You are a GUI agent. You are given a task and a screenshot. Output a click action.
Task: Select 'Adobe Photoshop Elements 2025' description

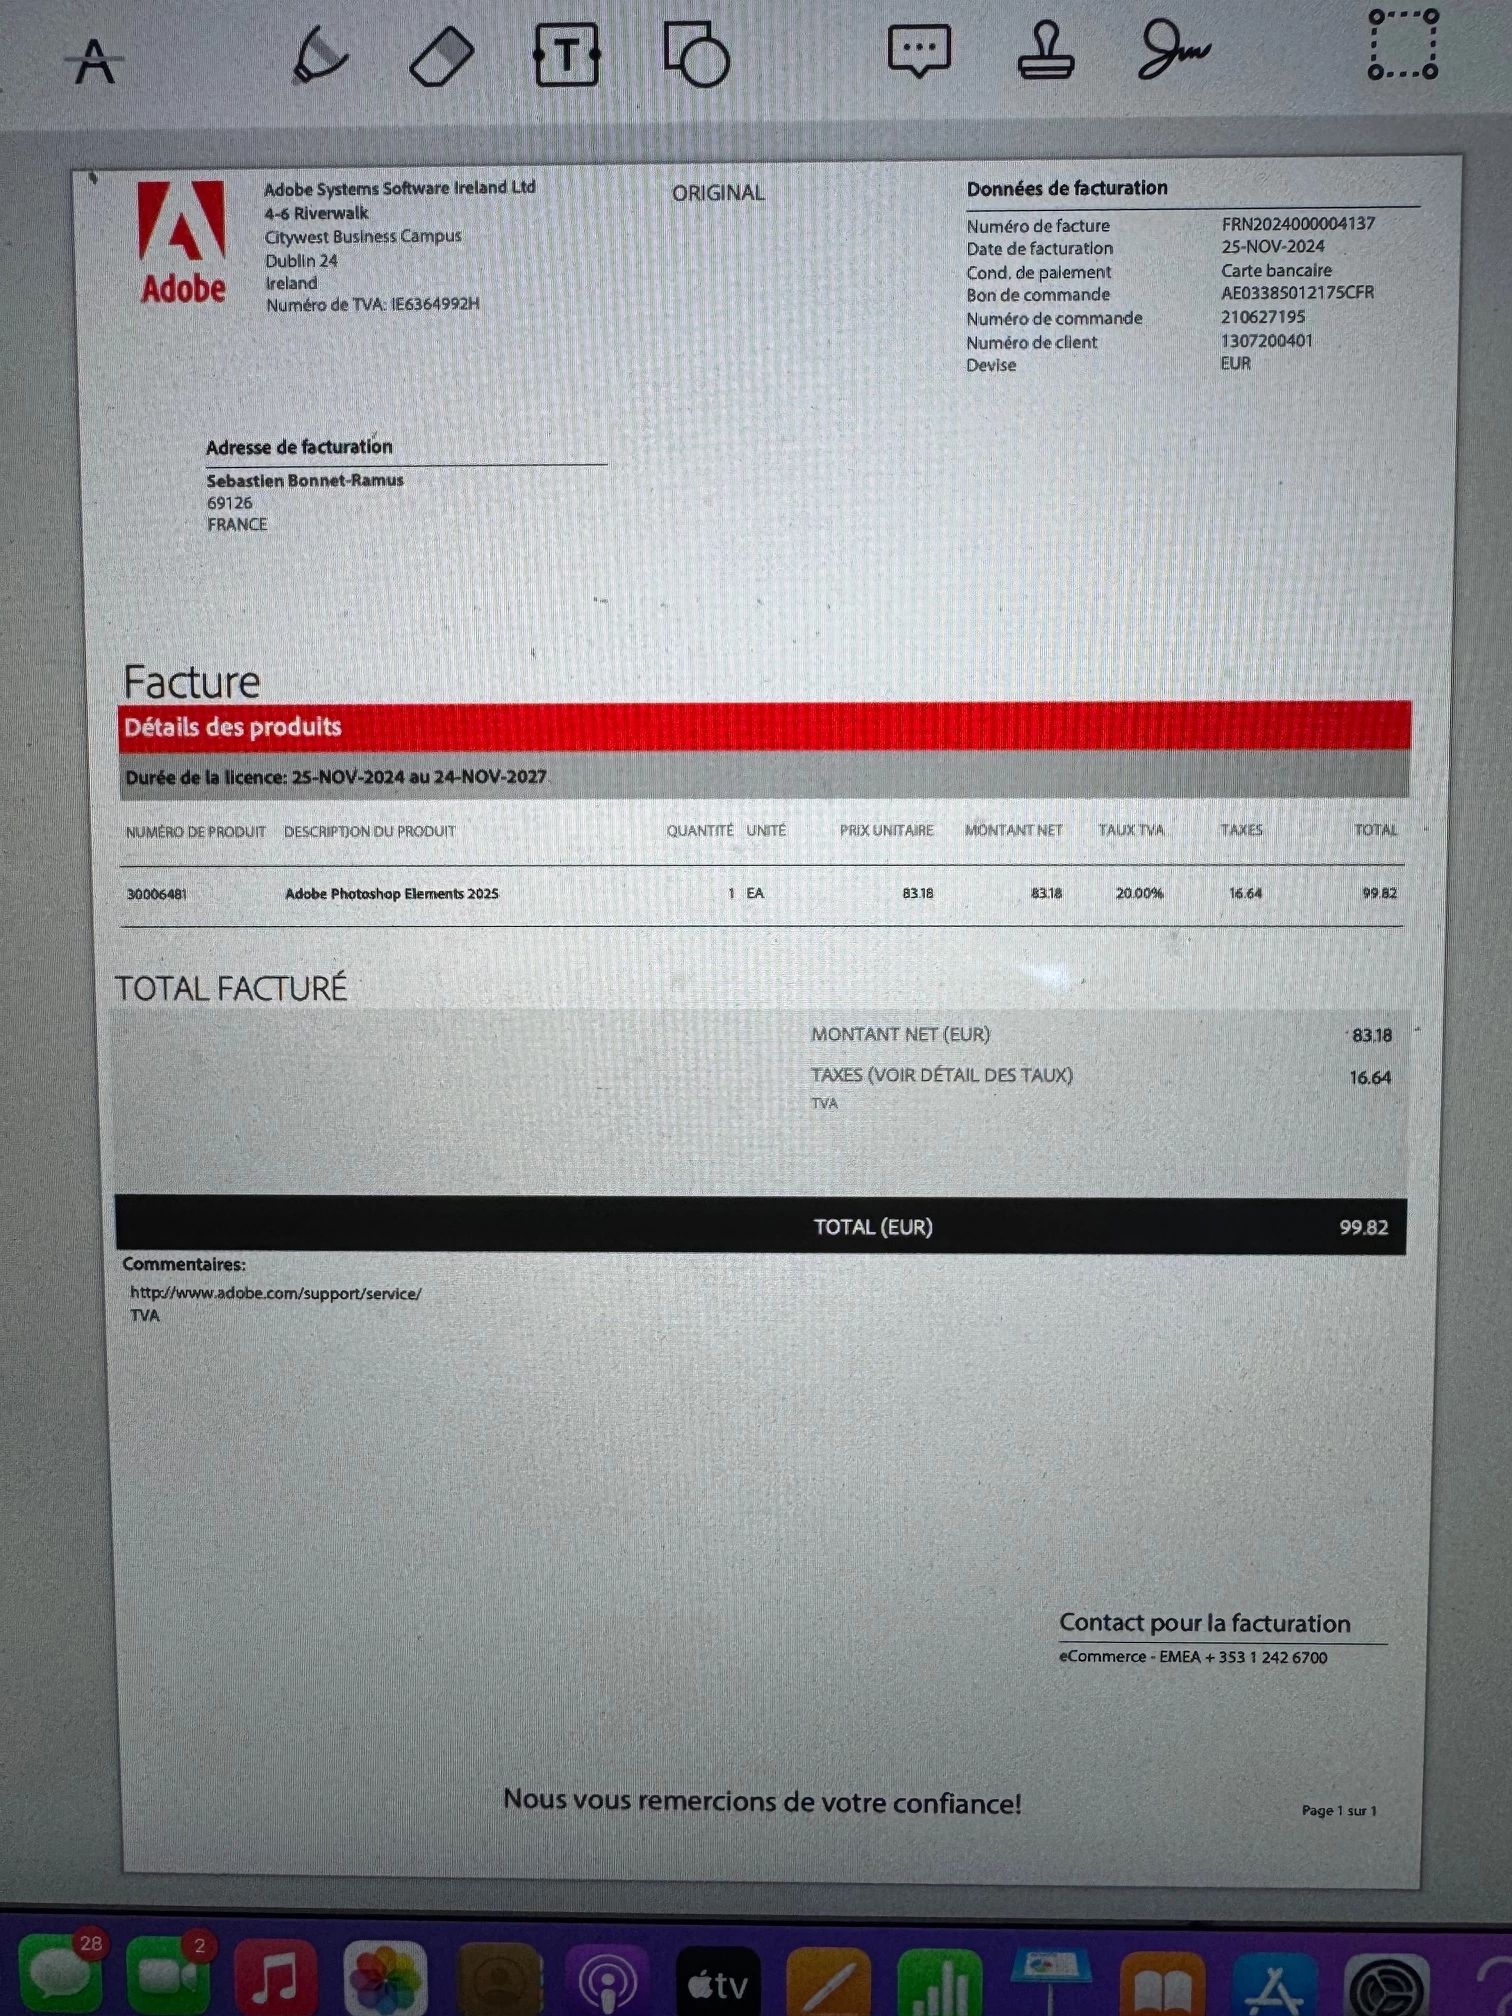click(391, 894)
